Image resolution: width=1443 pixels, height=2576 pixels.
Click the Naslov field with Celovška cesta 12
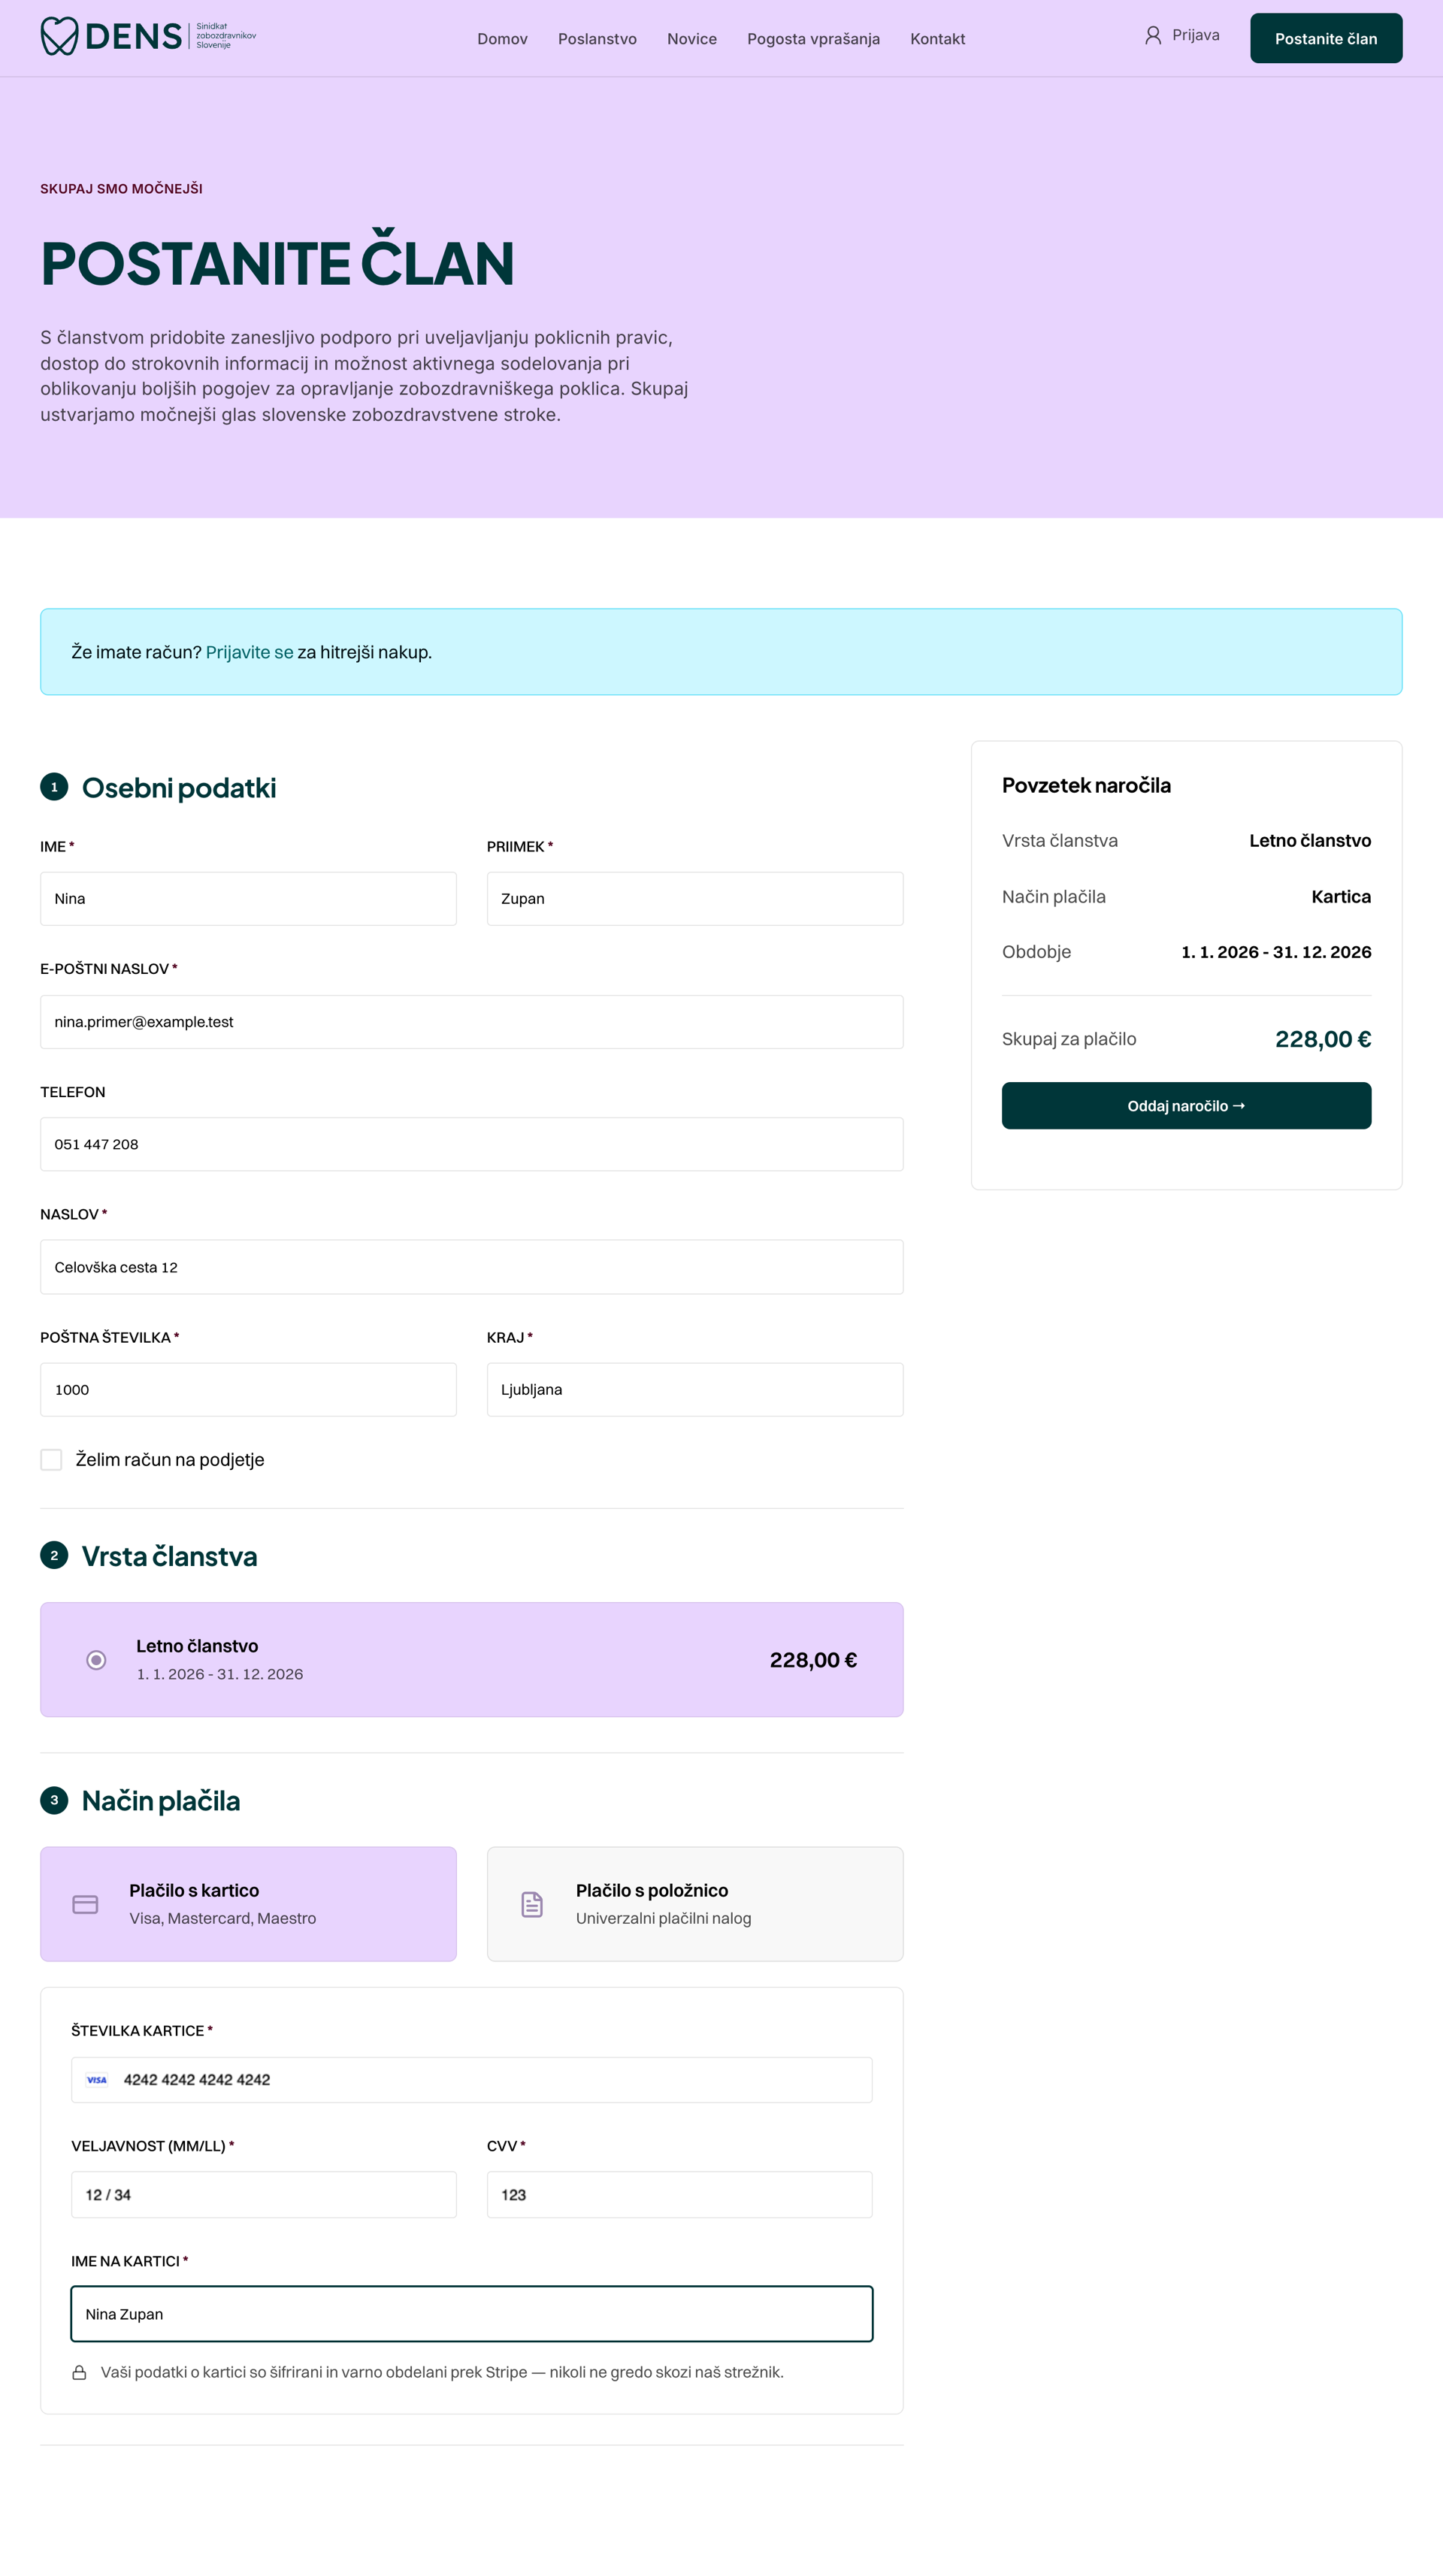click(472, 1267)
